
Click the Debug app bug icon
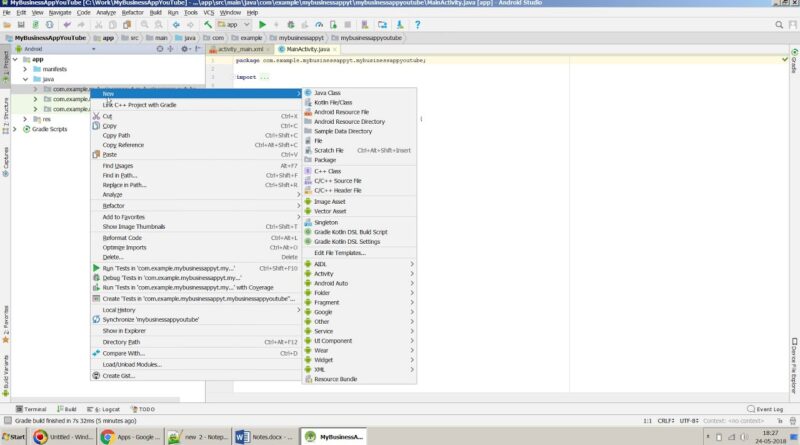[x=291, y=24]
